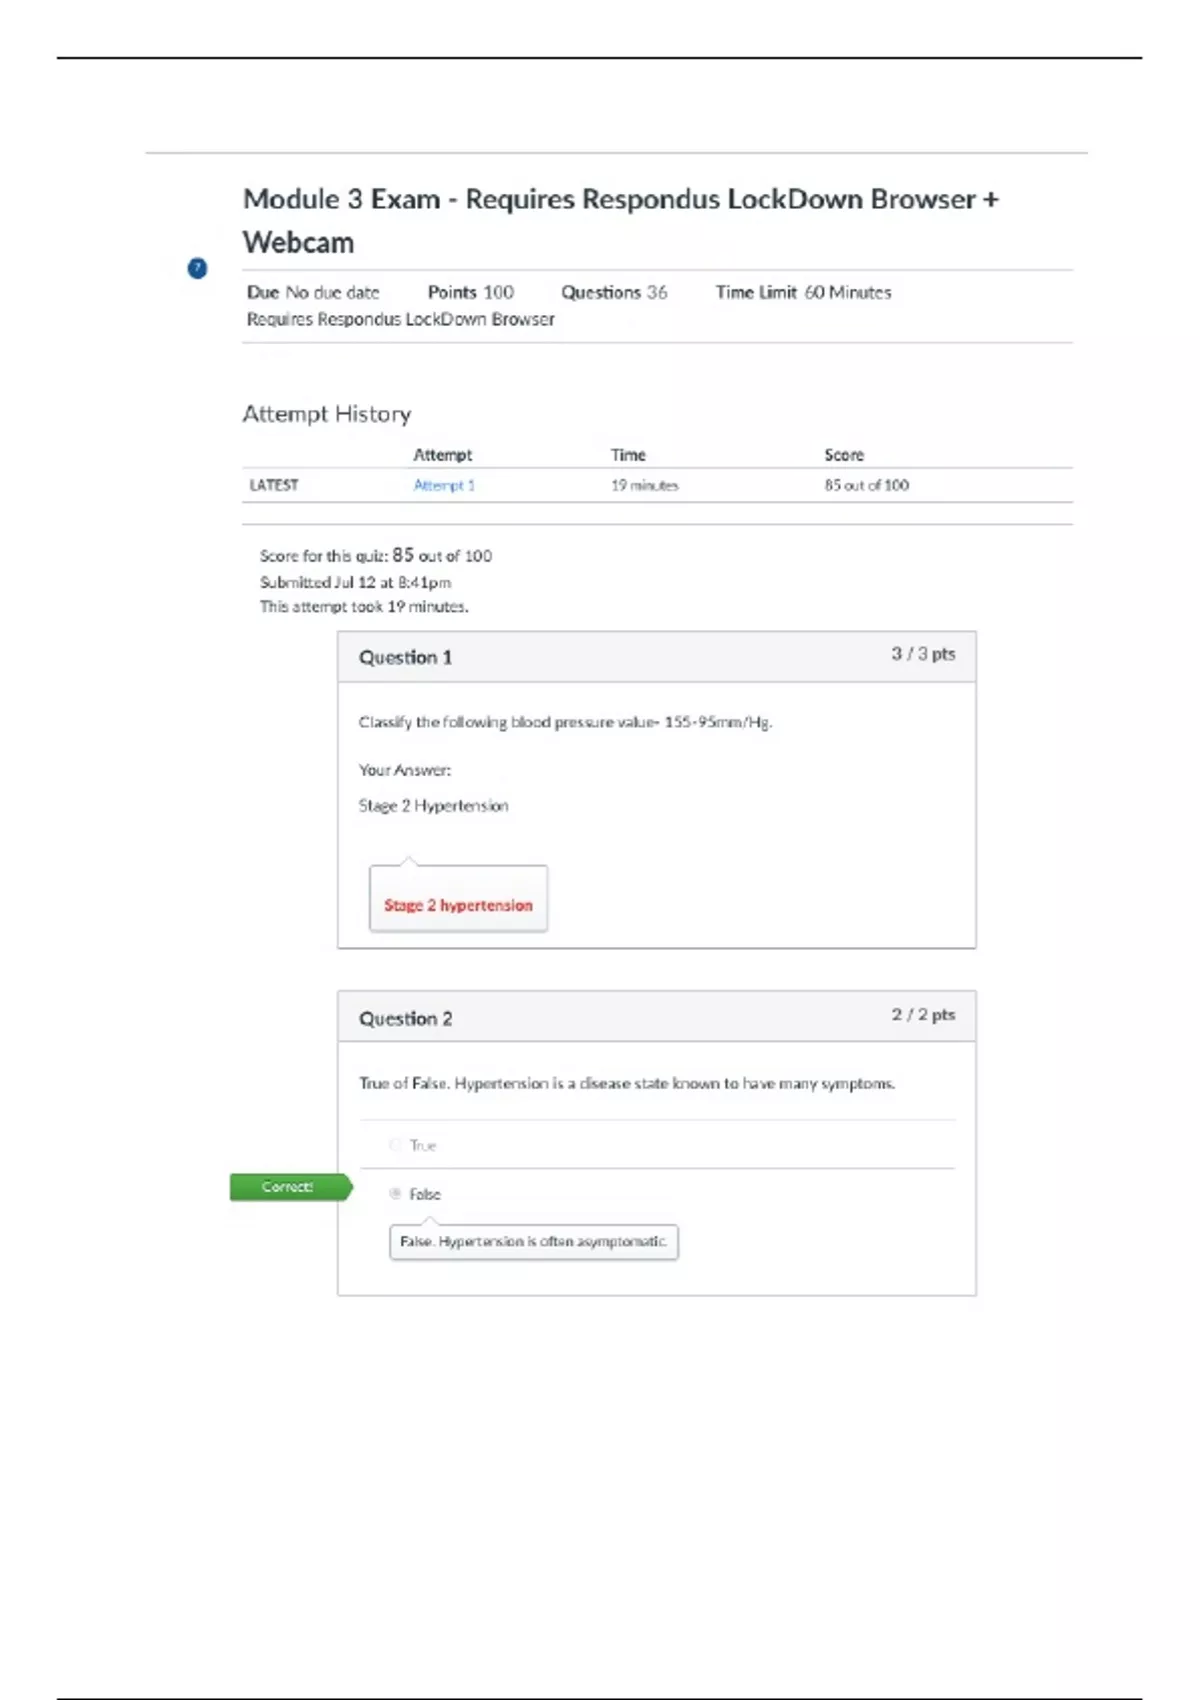Open the Attempt 1 link
This screenshot has height=1700, width=1200.
coord(444,485)
